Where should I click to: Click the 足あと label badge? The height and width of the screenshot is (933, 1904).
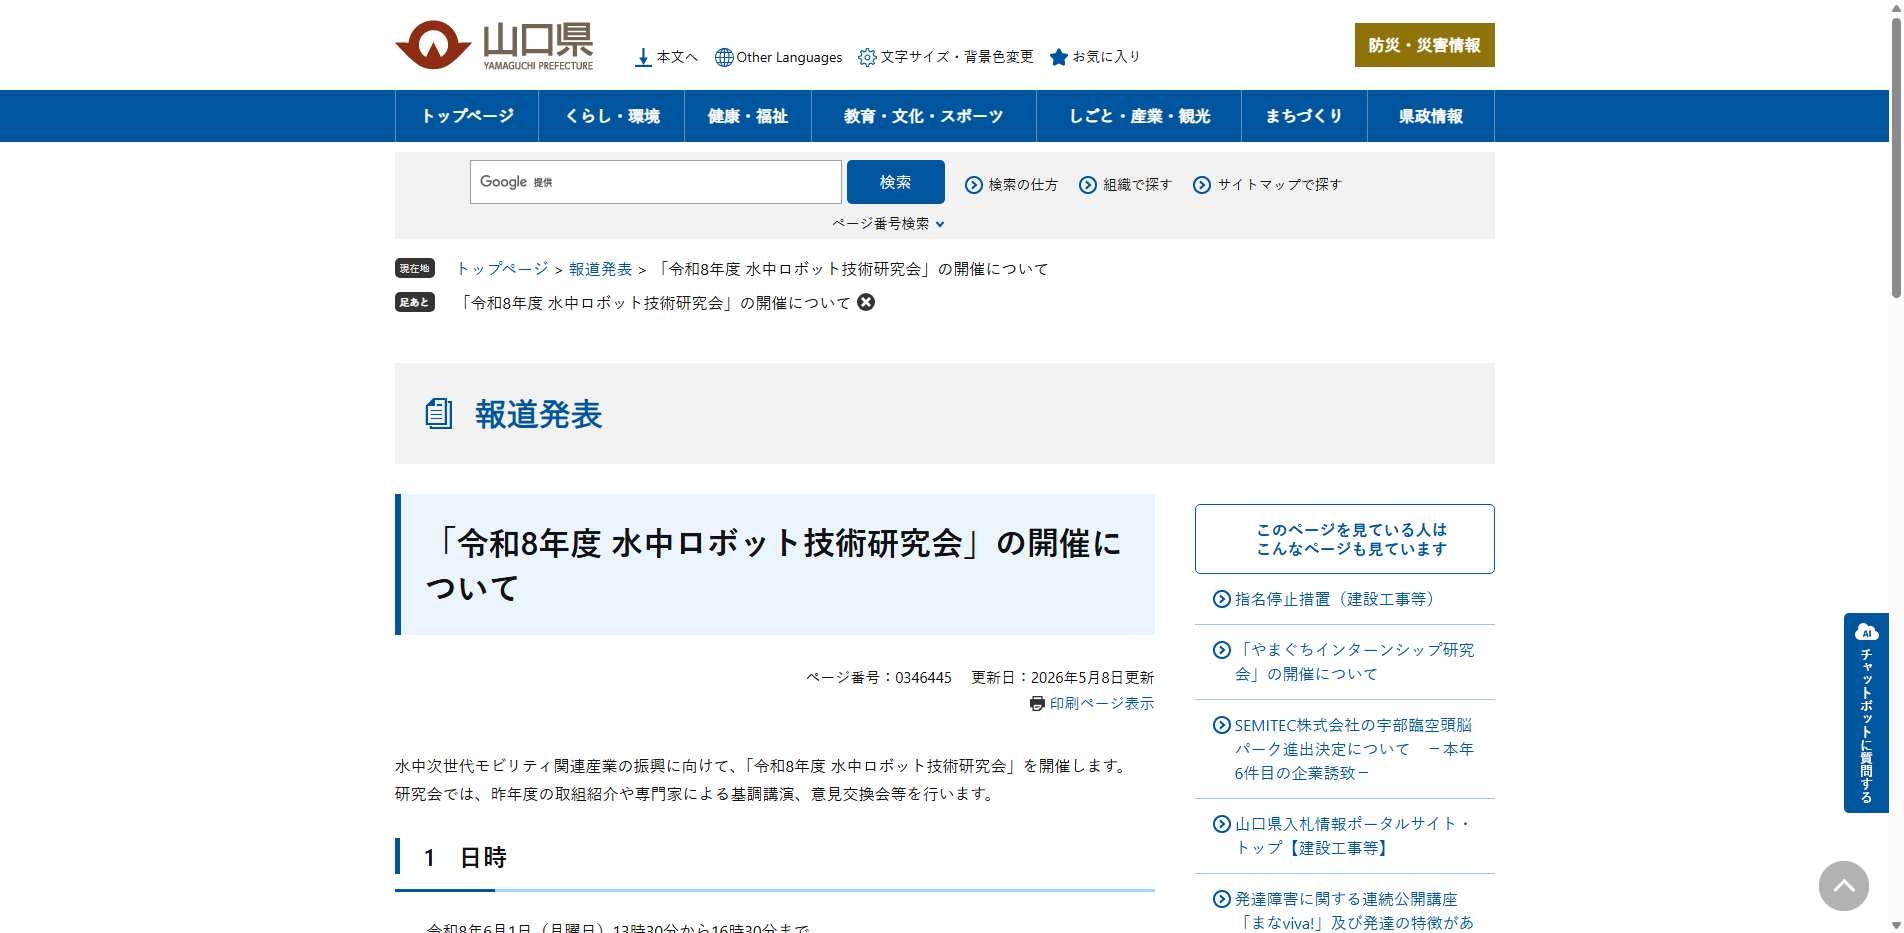[x=415, y=302]
